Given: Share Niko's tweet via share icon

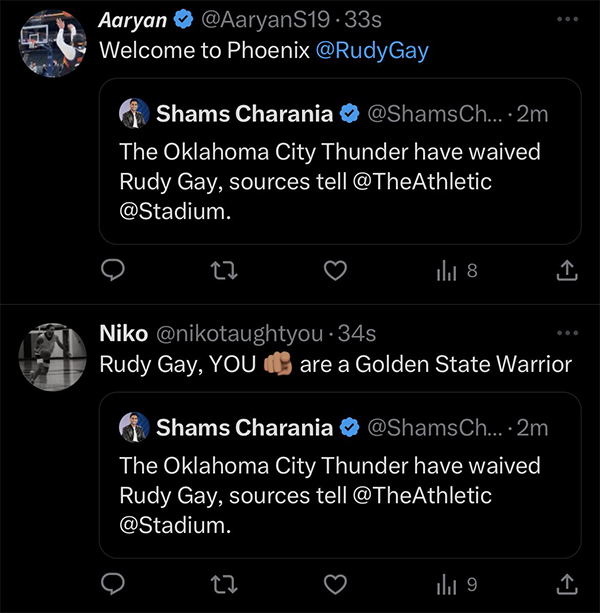Looking at the screenshot, I should (x=565, y=583).
